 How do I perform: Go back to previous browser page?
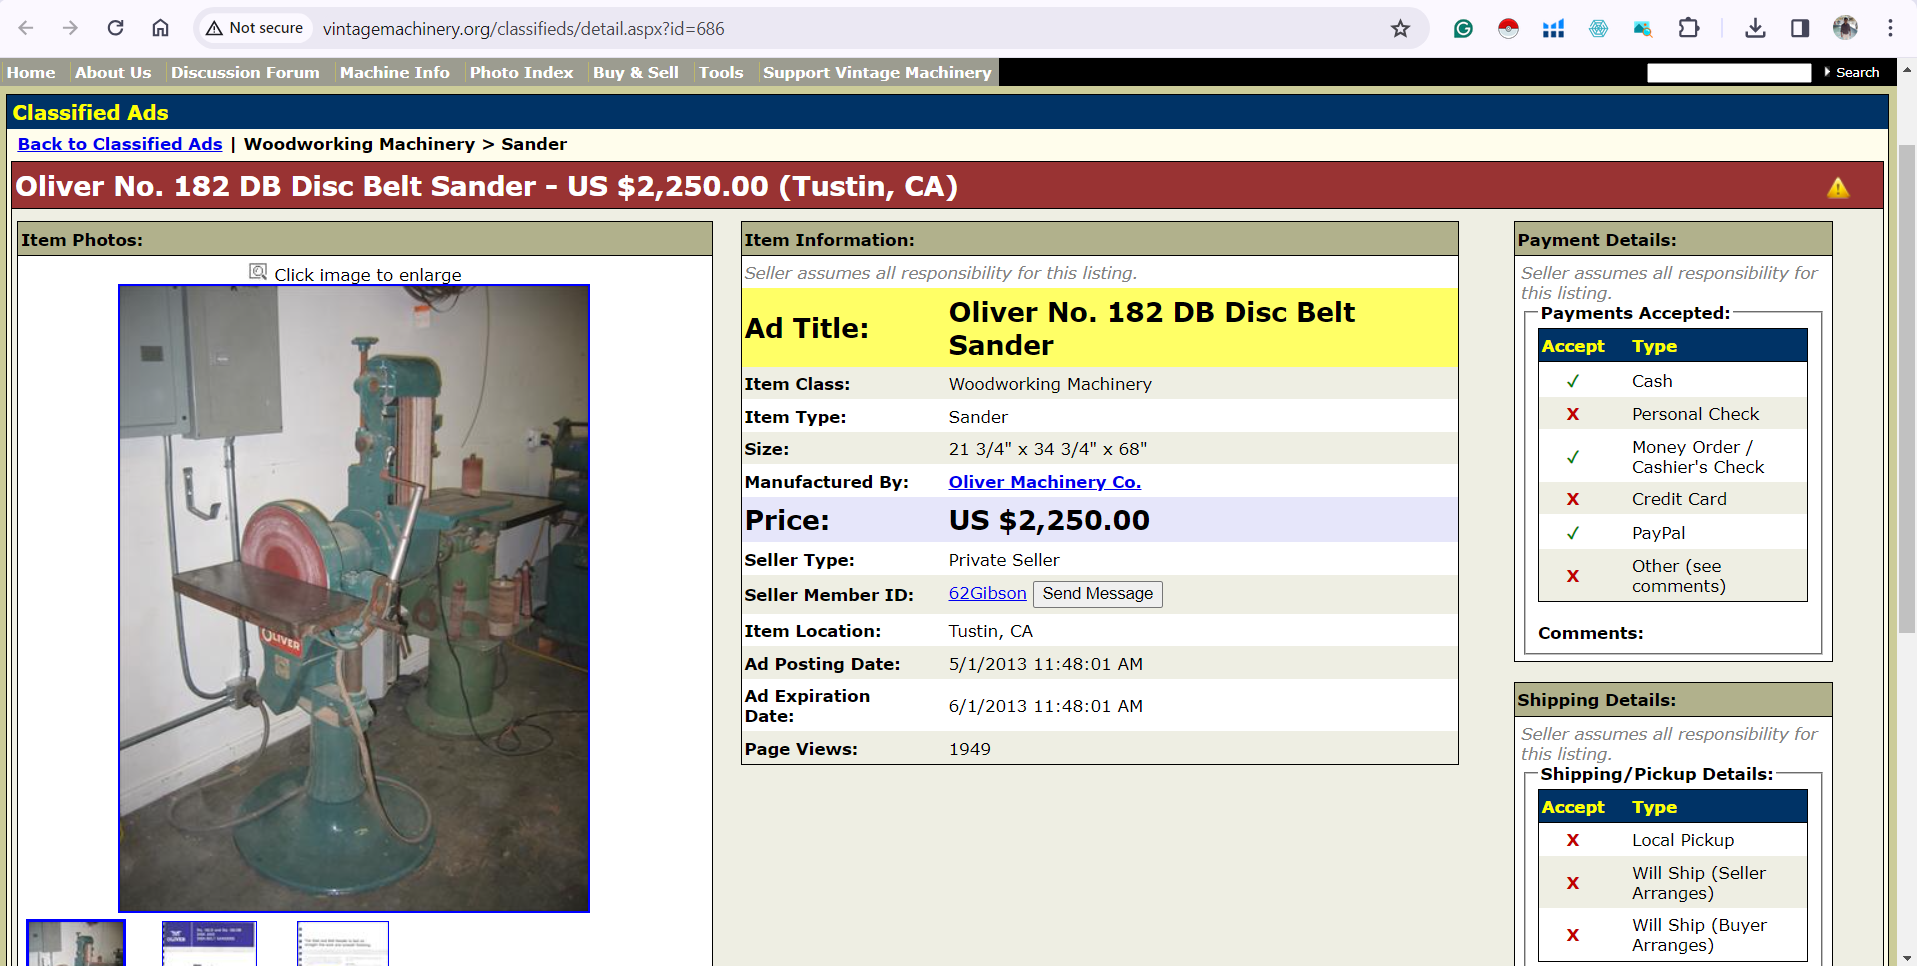26,28
